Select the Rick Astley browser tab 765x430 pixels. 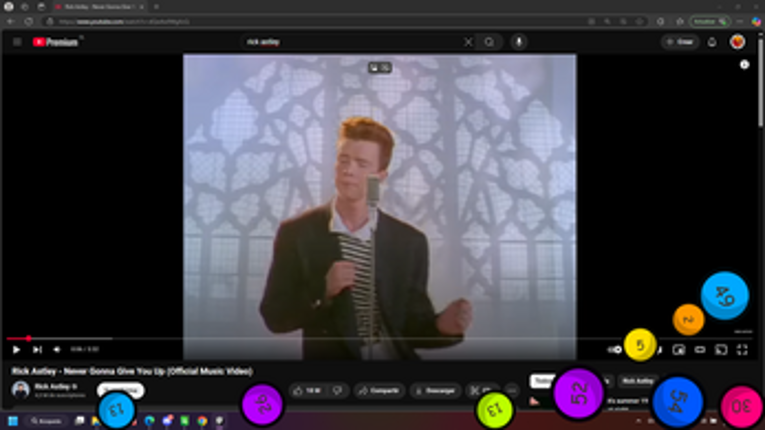(100, 6)
